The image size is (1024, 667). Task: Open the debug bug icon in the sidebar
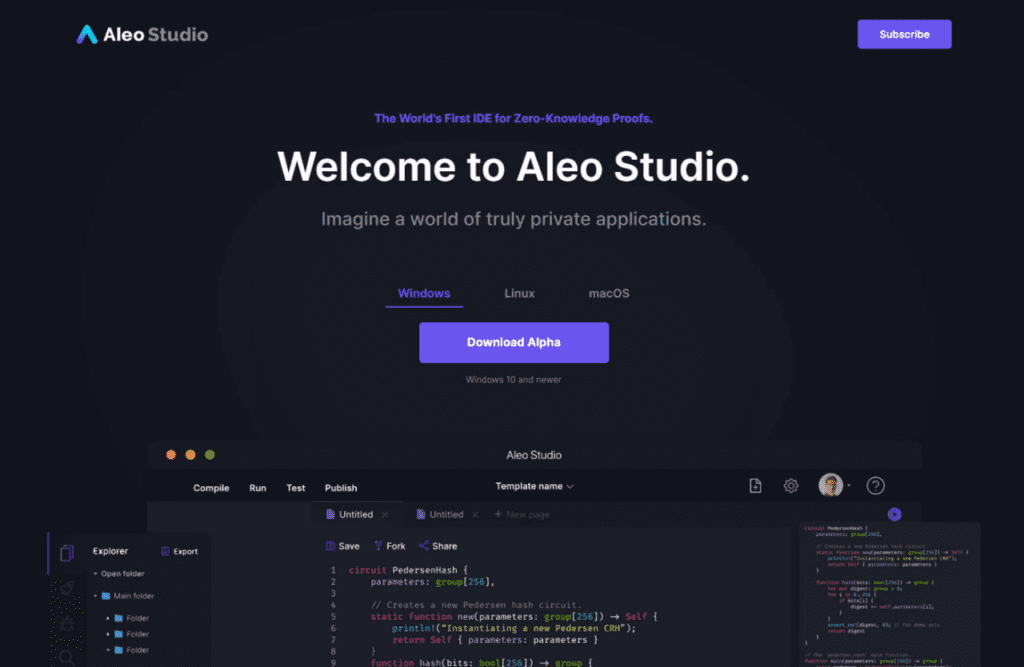[x=67, y=623]
